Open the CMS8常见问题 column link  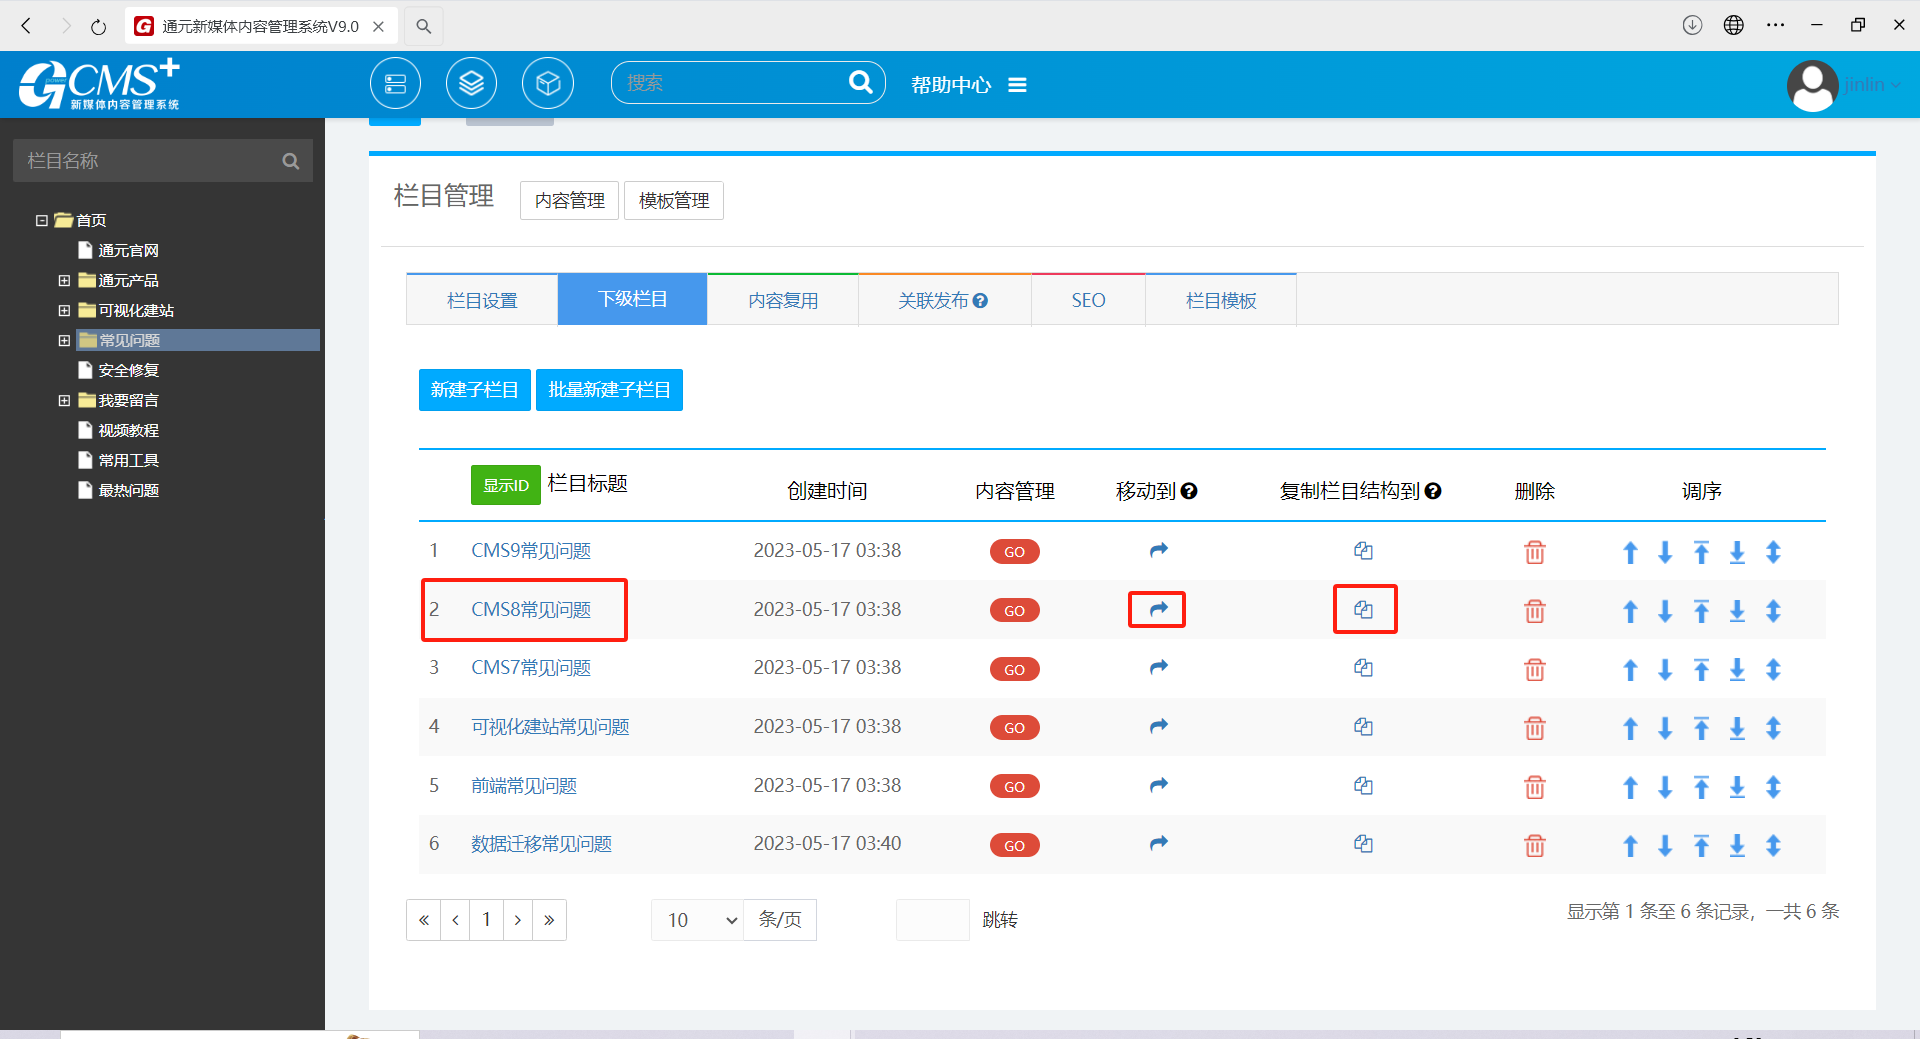[530, 610]
